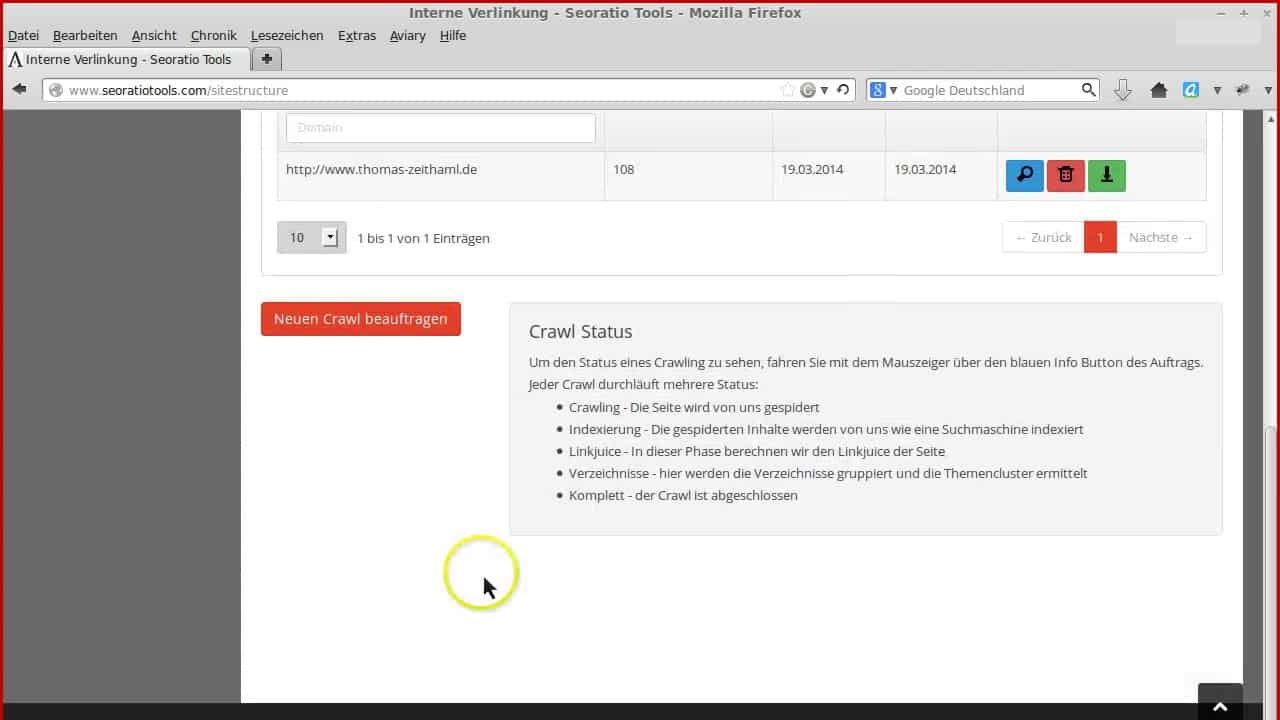
Task: Open the Bearbeiten menu
Action: click(x=85, y=35)
